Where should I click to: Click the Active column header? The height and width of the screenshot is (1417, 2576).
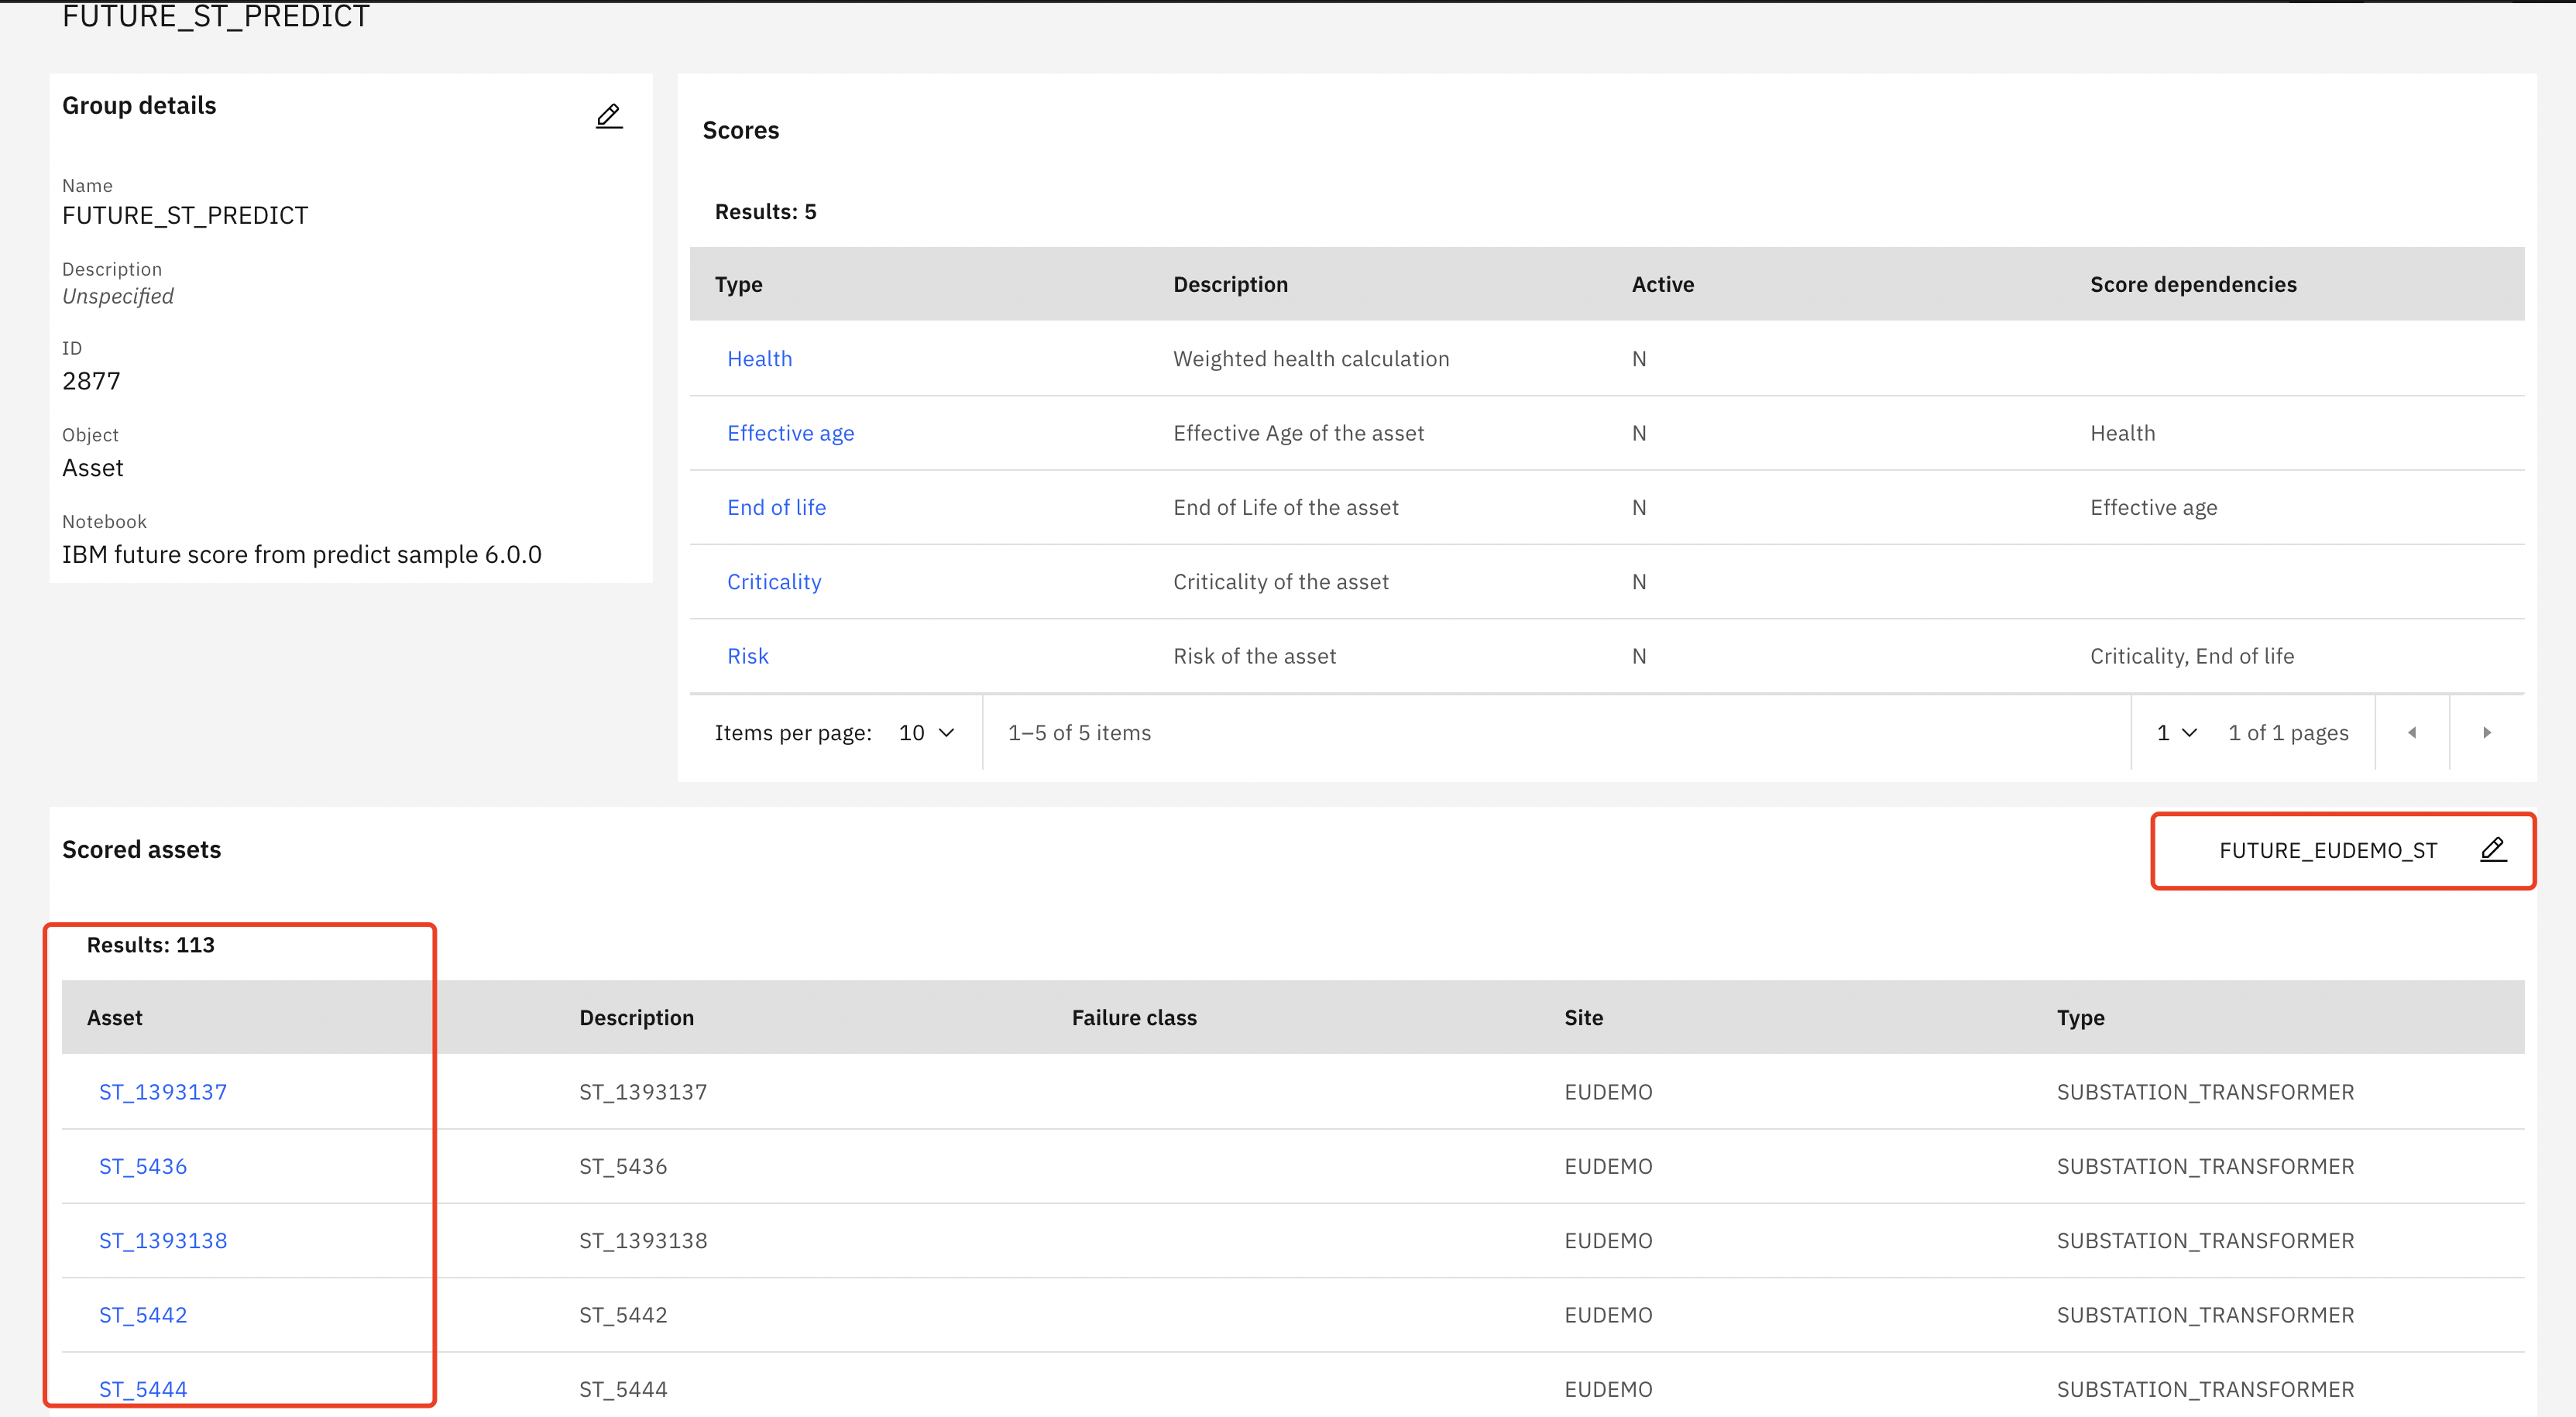coord(1662,285)
